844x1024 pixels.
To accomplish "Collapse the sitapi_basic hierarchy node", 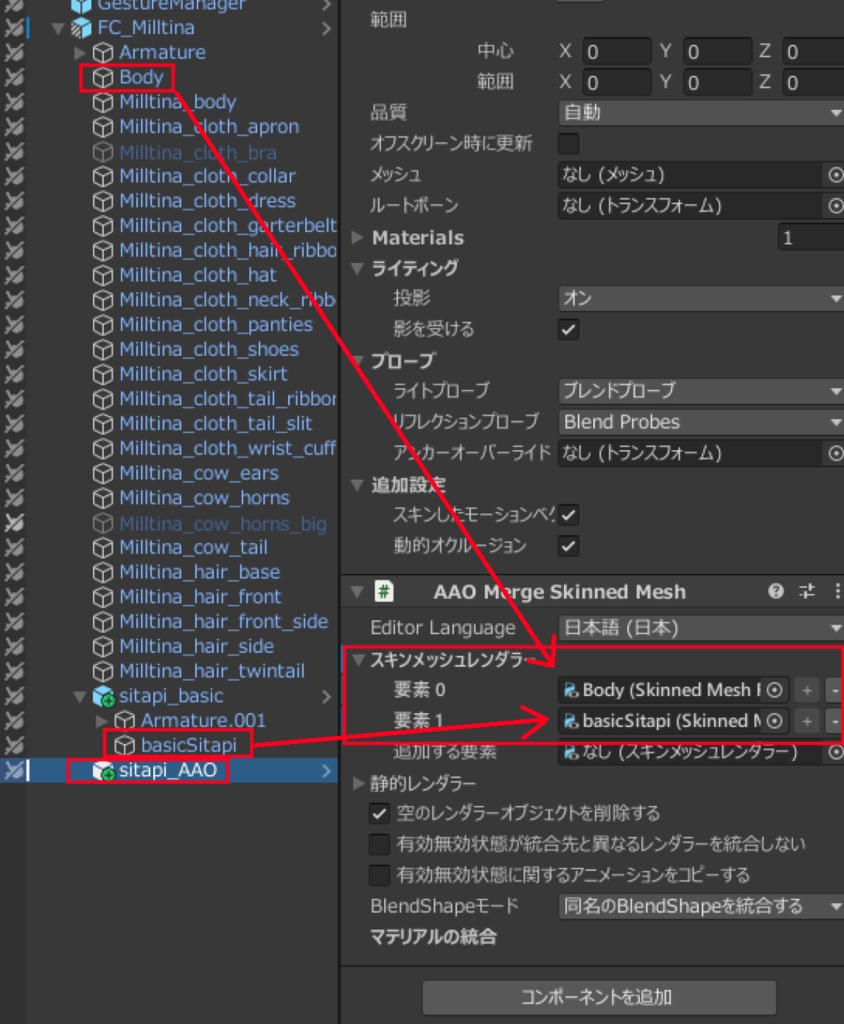I will point(80,697).
